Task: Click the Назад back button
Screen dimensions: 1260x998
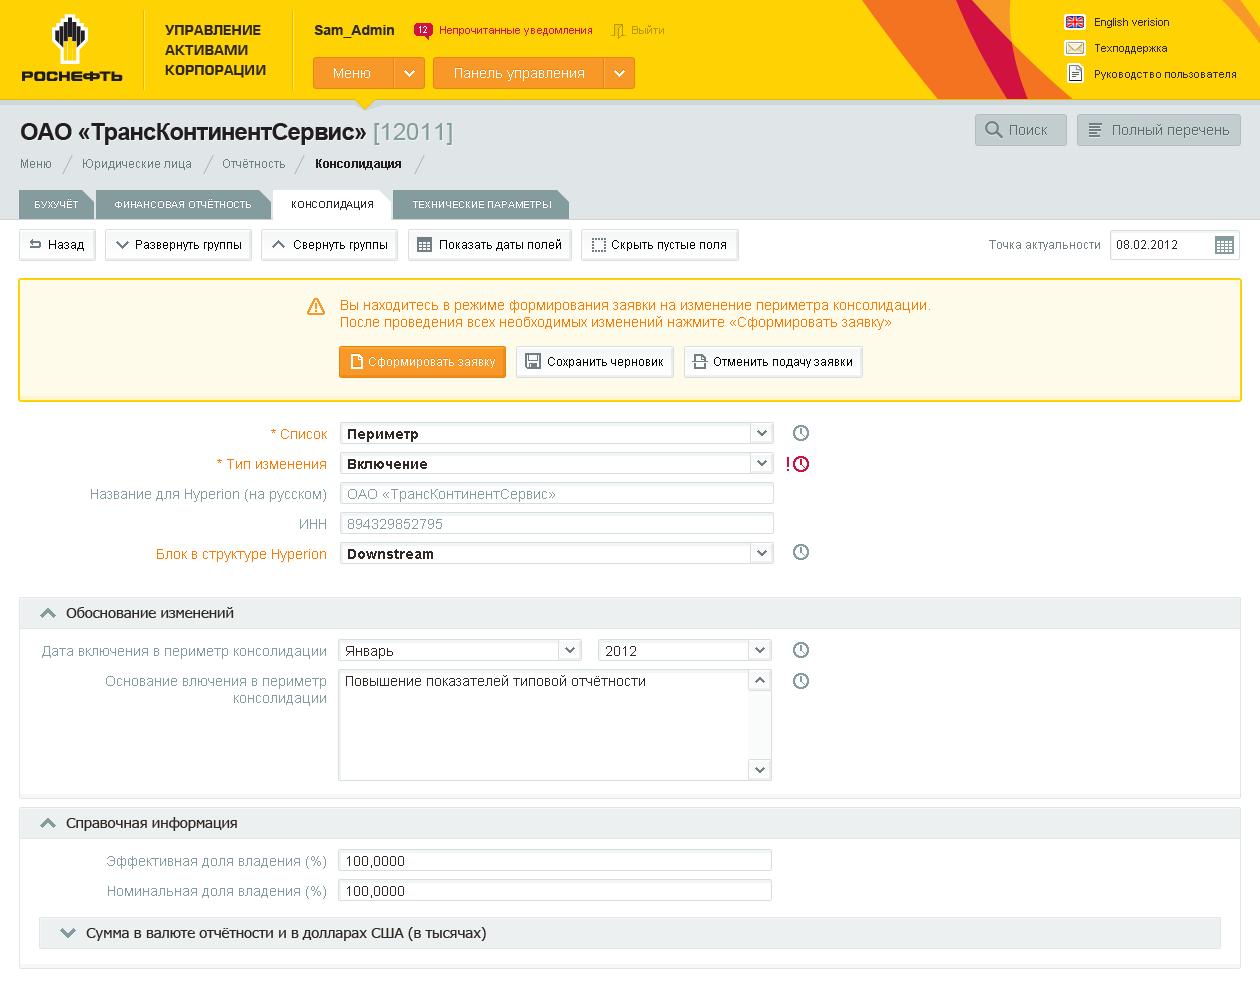Action: [57, 245]
